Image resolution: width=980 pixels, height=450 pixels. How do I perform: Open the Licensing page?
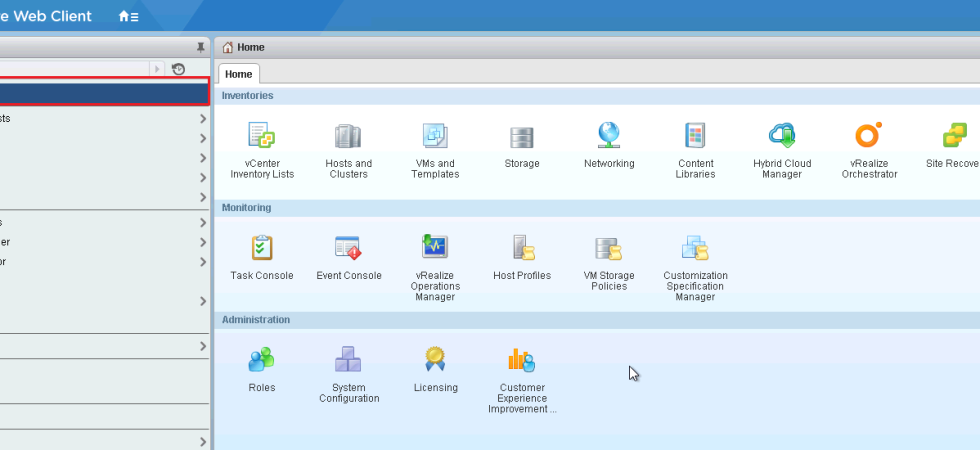[435, 370]
